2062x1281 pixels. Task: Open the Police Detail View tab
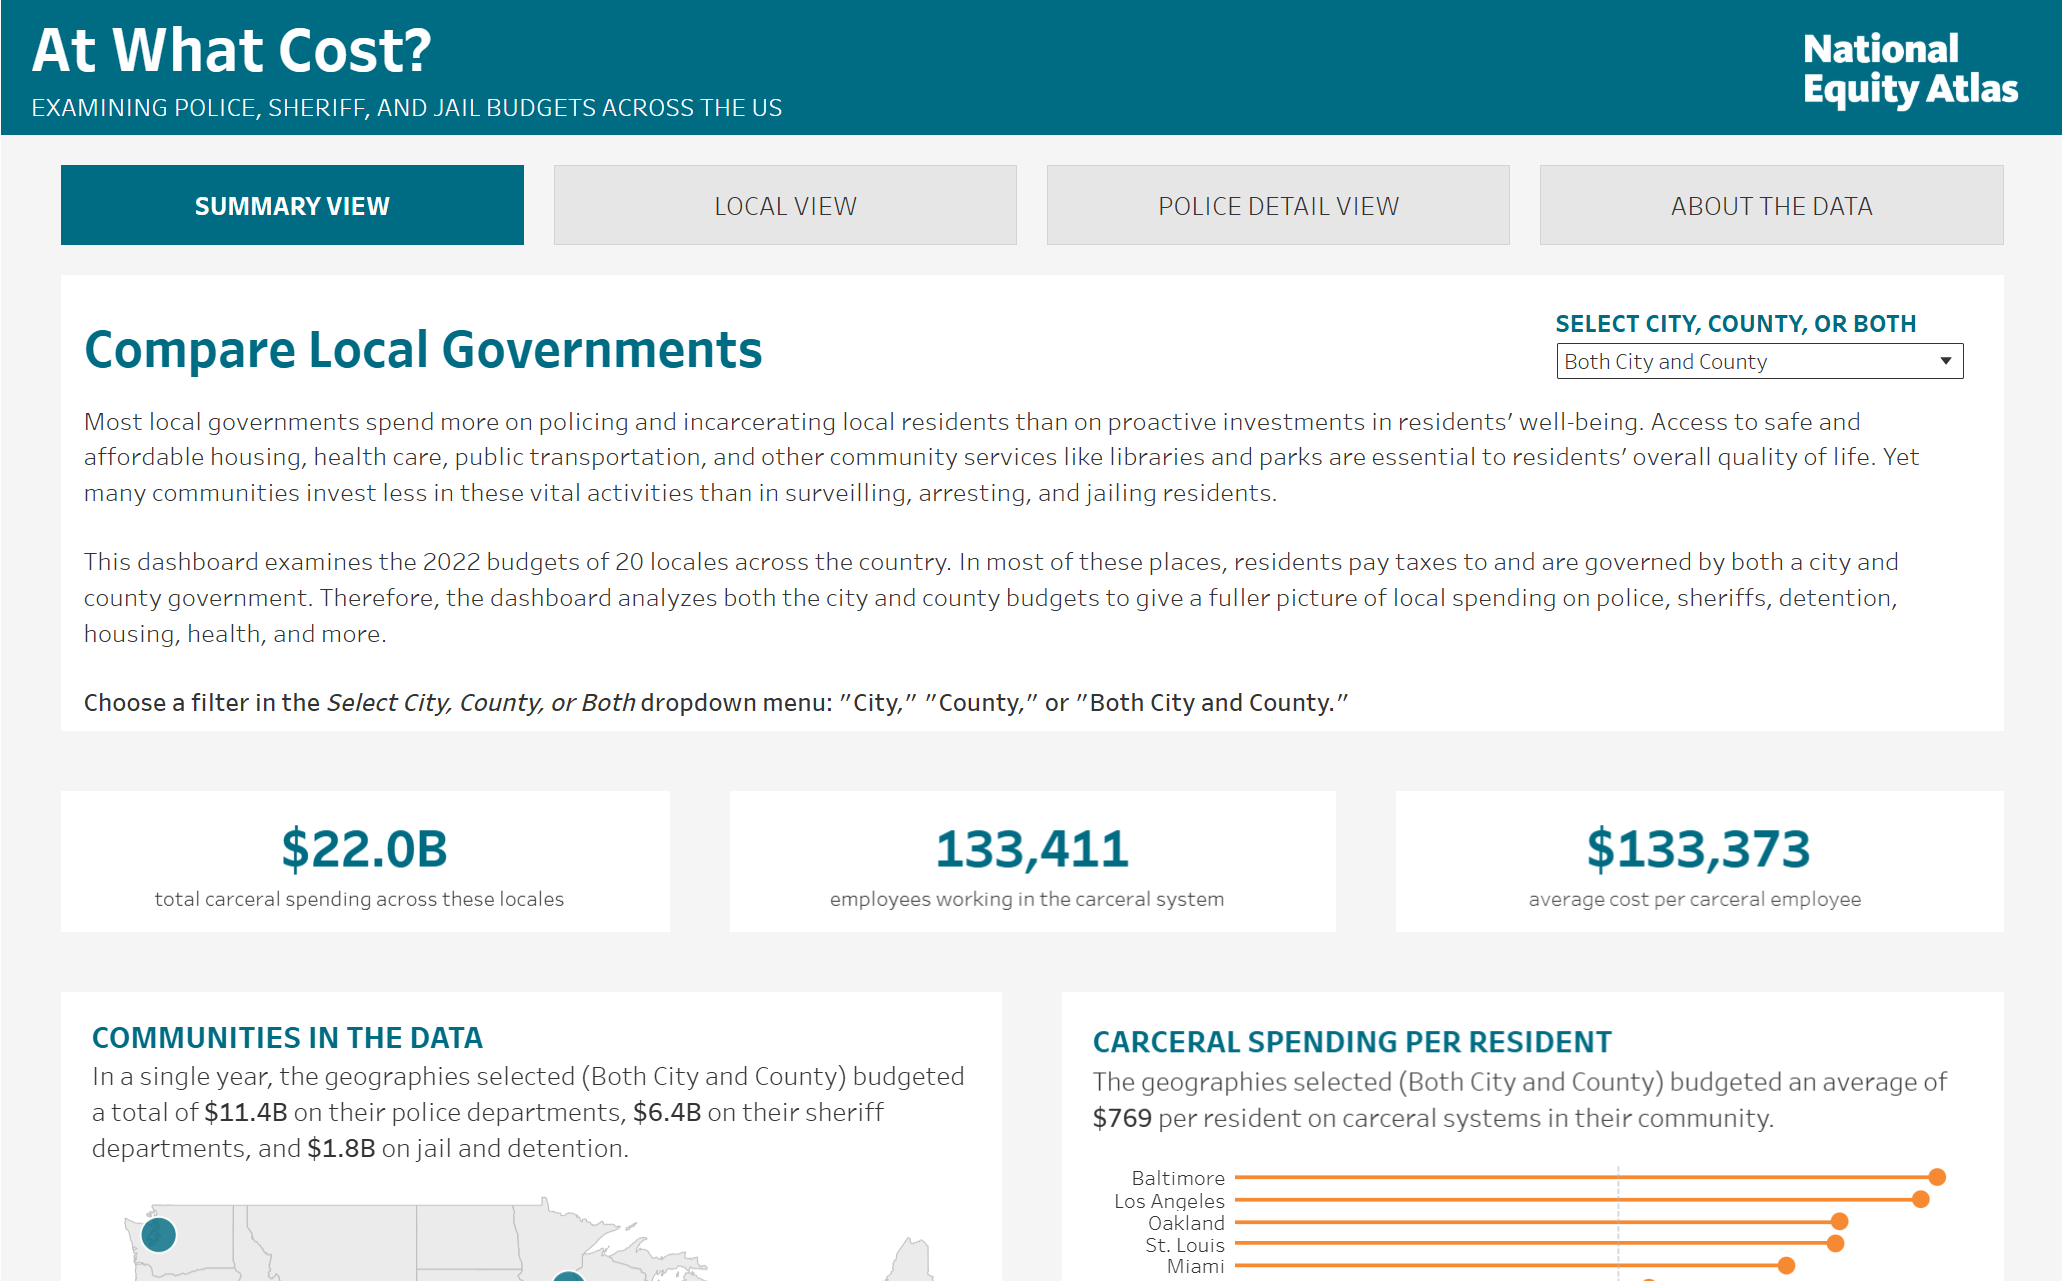[x=1278, y=205]
